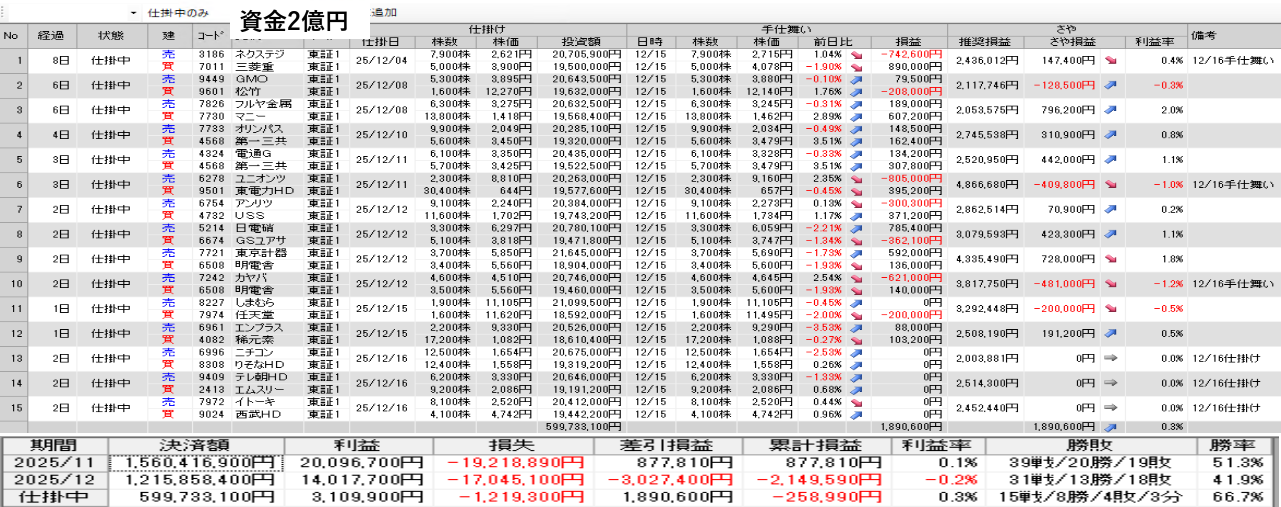Click the red down arrow in row 6's さや損益

pos(1111,185)
